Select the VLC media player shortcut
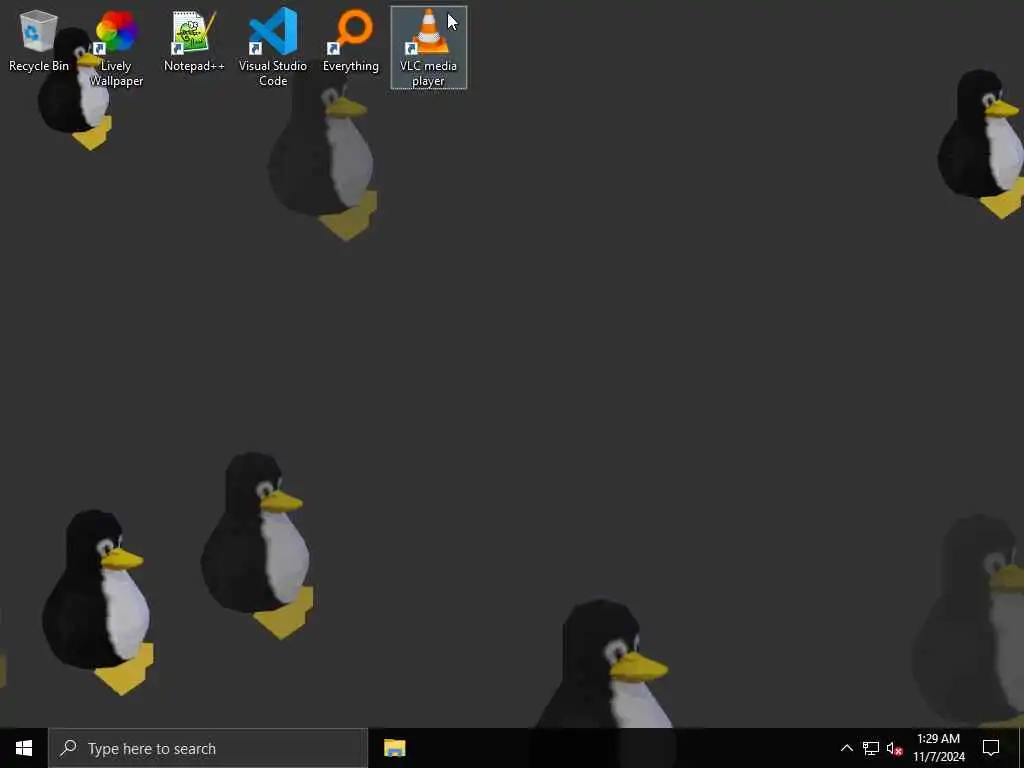 pyautogui.click(x=428, y=48)
